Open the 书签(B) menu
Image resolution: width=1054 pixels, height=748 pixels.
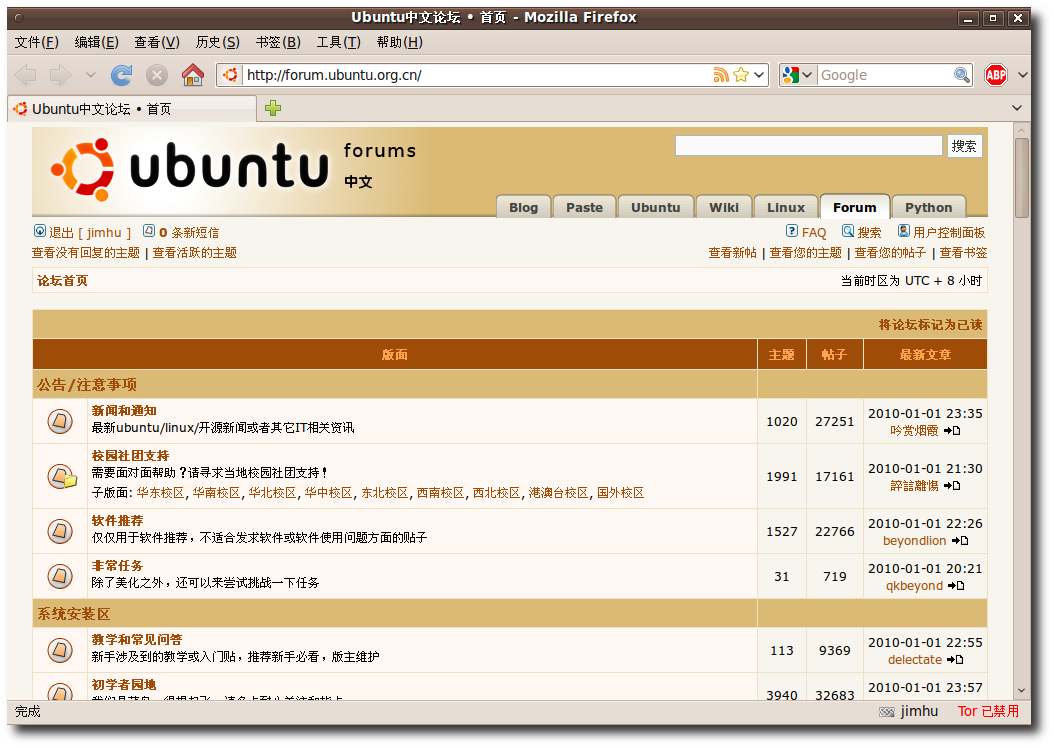278,42
